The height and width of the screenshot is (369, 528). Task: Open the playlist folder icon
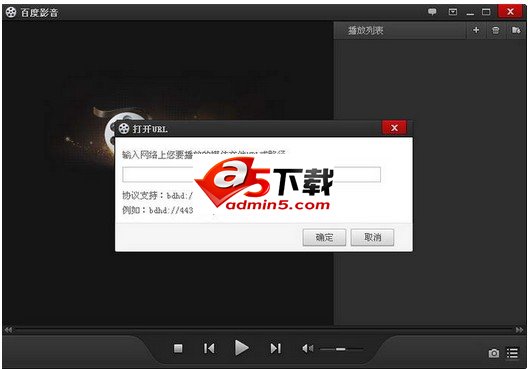(x=516, y=30)
